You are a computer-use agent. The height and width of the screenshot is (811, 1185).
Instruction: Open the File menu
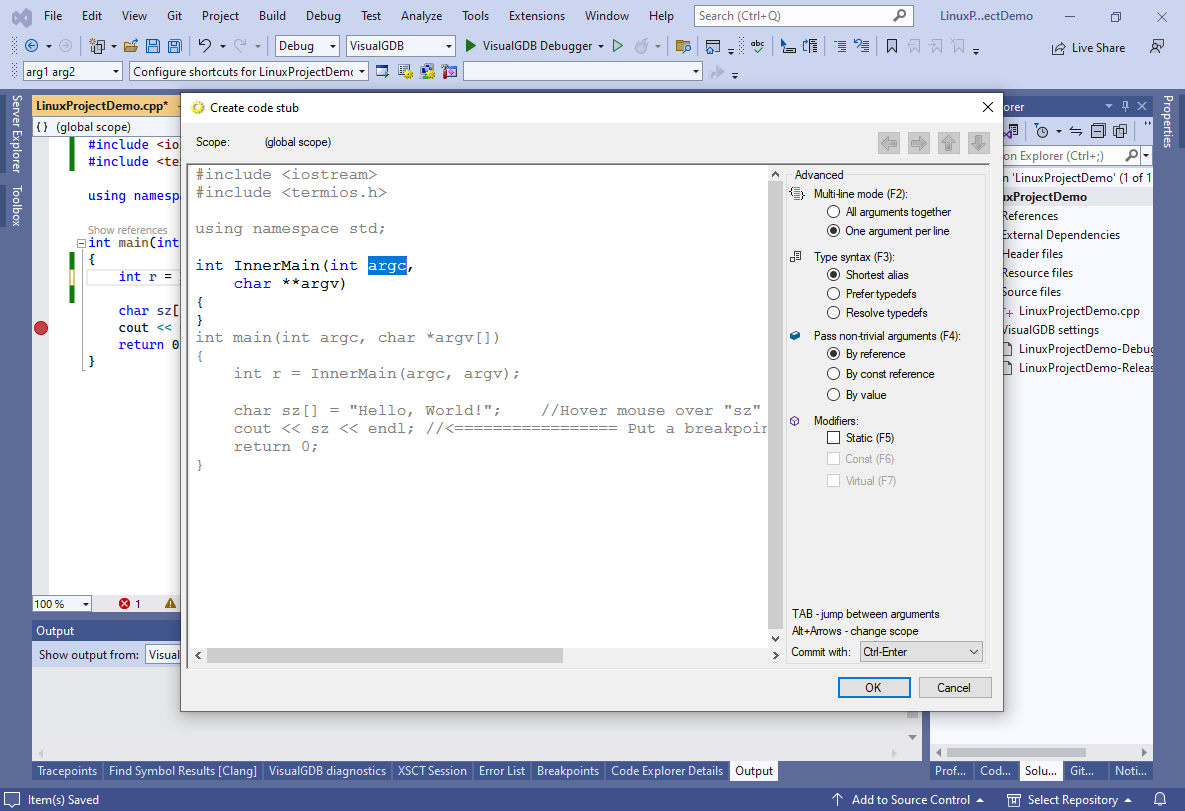[x=53, y=16]
